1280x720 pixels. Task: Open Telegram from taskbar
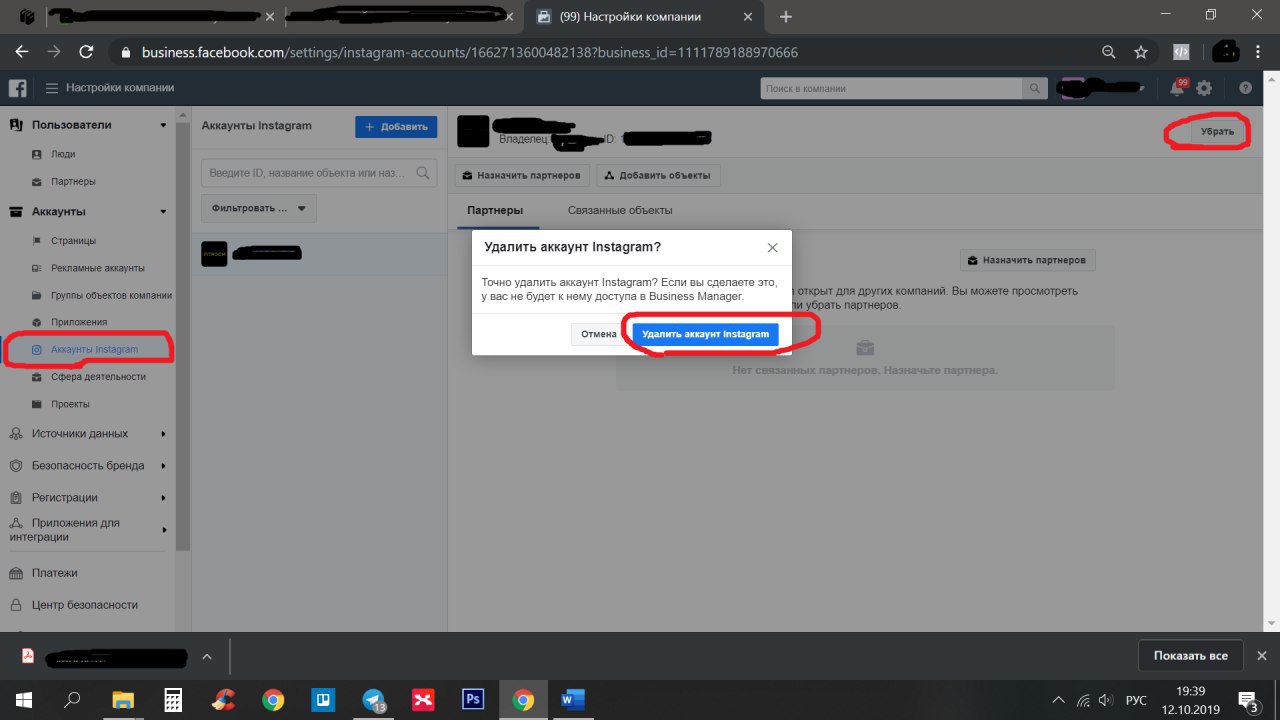(x=373, y=699)
